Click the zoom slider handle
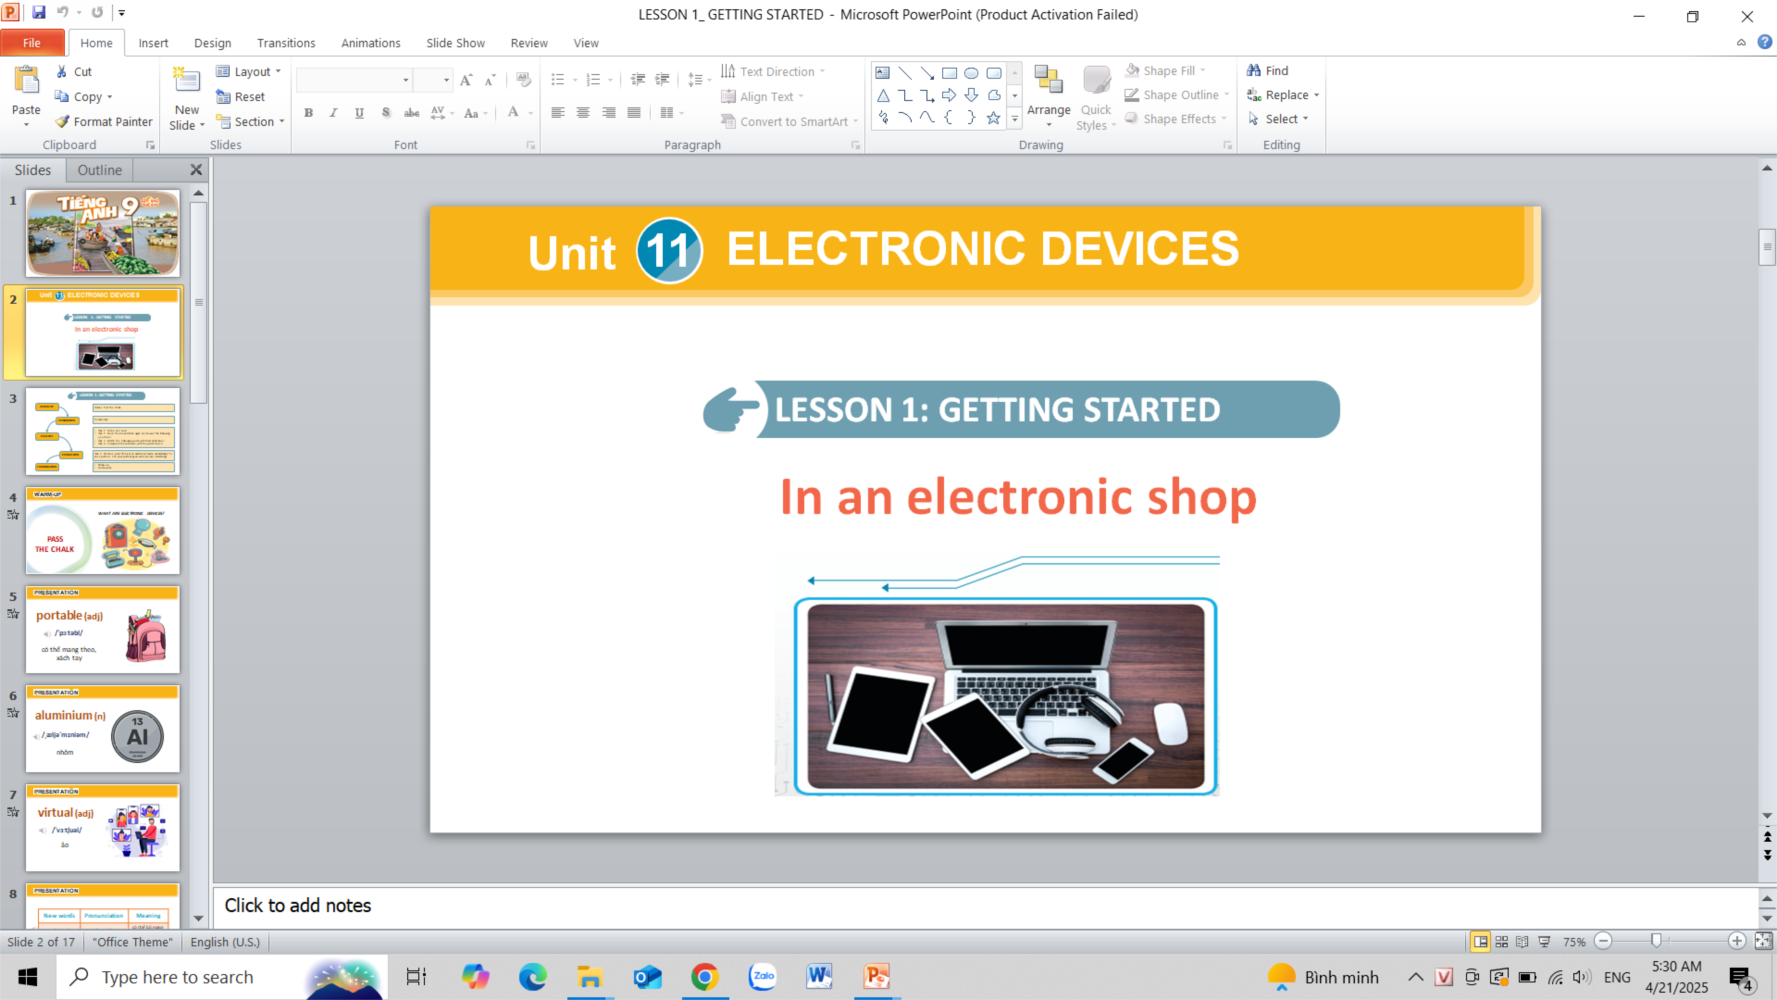 click(1656, 941)
